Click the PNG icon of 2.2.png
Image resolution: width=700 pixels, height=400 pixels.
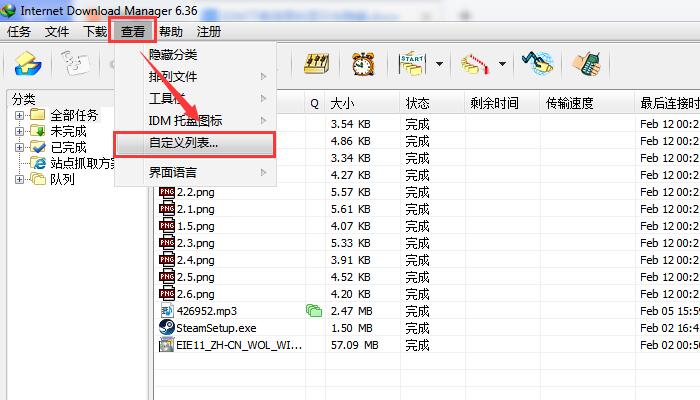(167, 192)
